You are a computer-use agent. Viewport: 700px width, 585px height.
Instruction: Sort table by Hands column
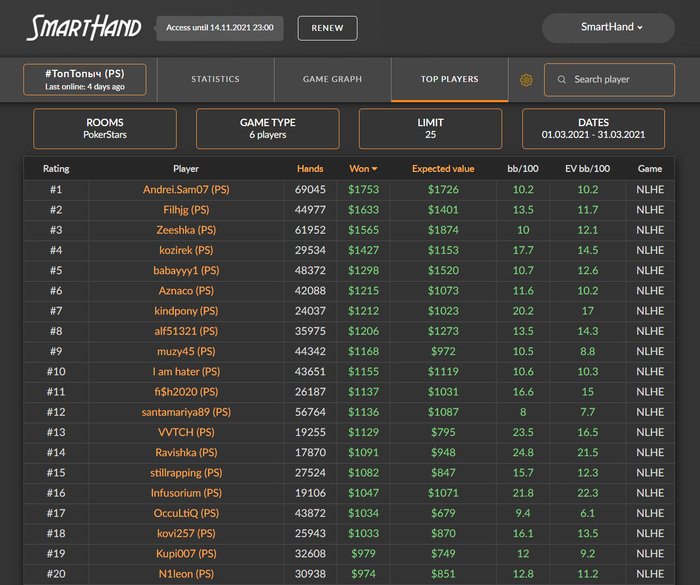(x=310, y=169)
